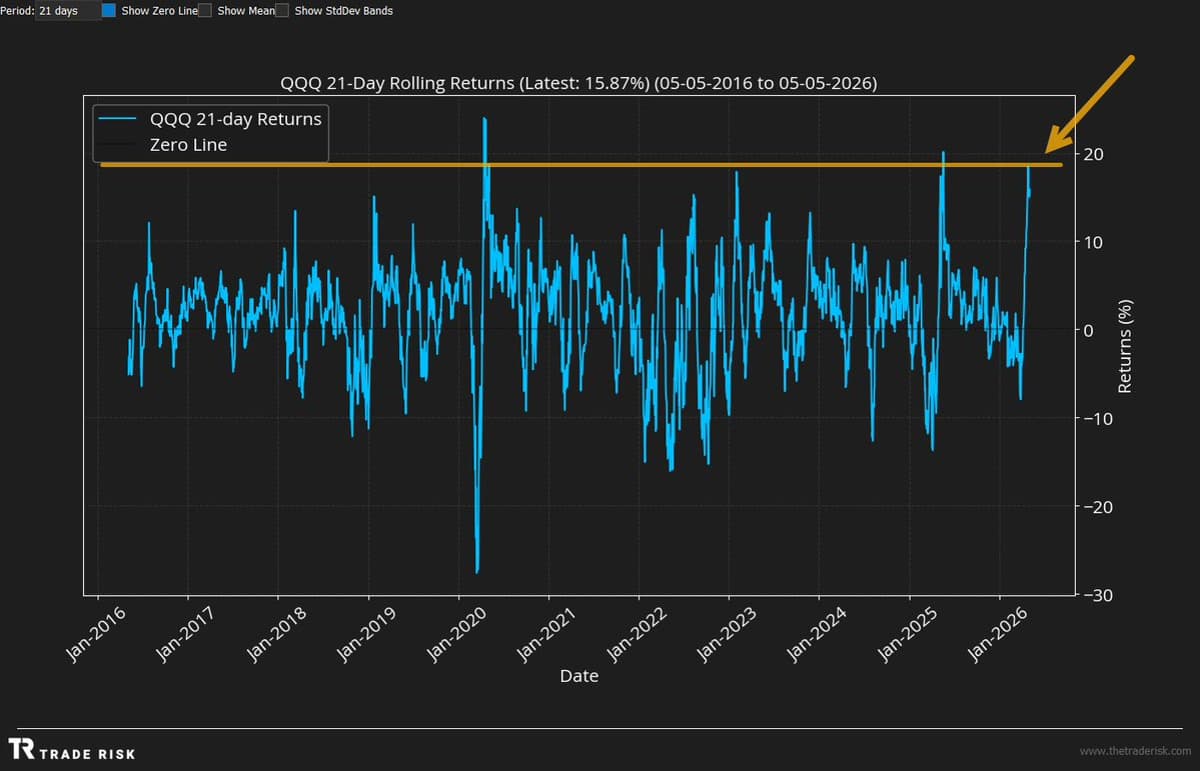Uncheck the Show Zero Line checkbox
Viewport: 1200px width, 771px height.
pyautogui.click(x=109, y=11)
